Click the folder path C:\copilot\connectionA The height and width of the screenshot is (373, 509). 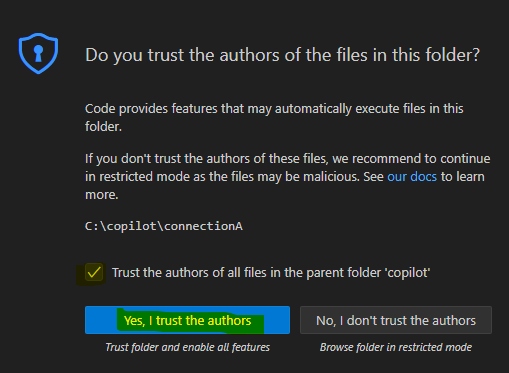point(164,226)
